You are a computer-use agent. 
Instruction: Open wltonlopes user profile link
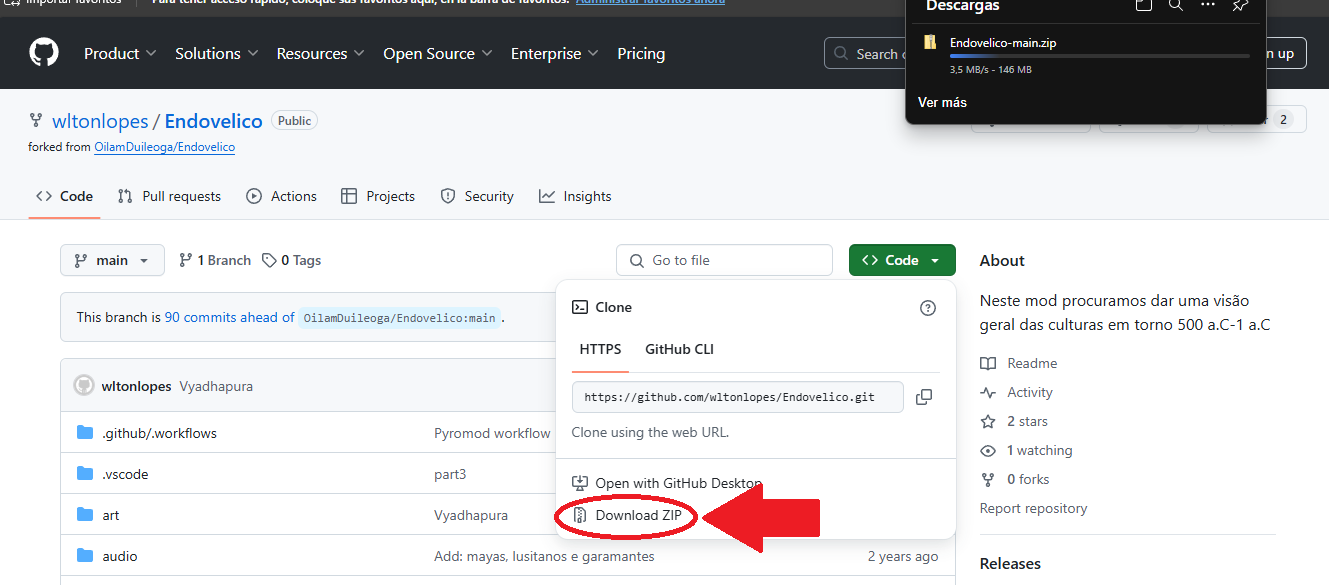click(x=99, y=121)
